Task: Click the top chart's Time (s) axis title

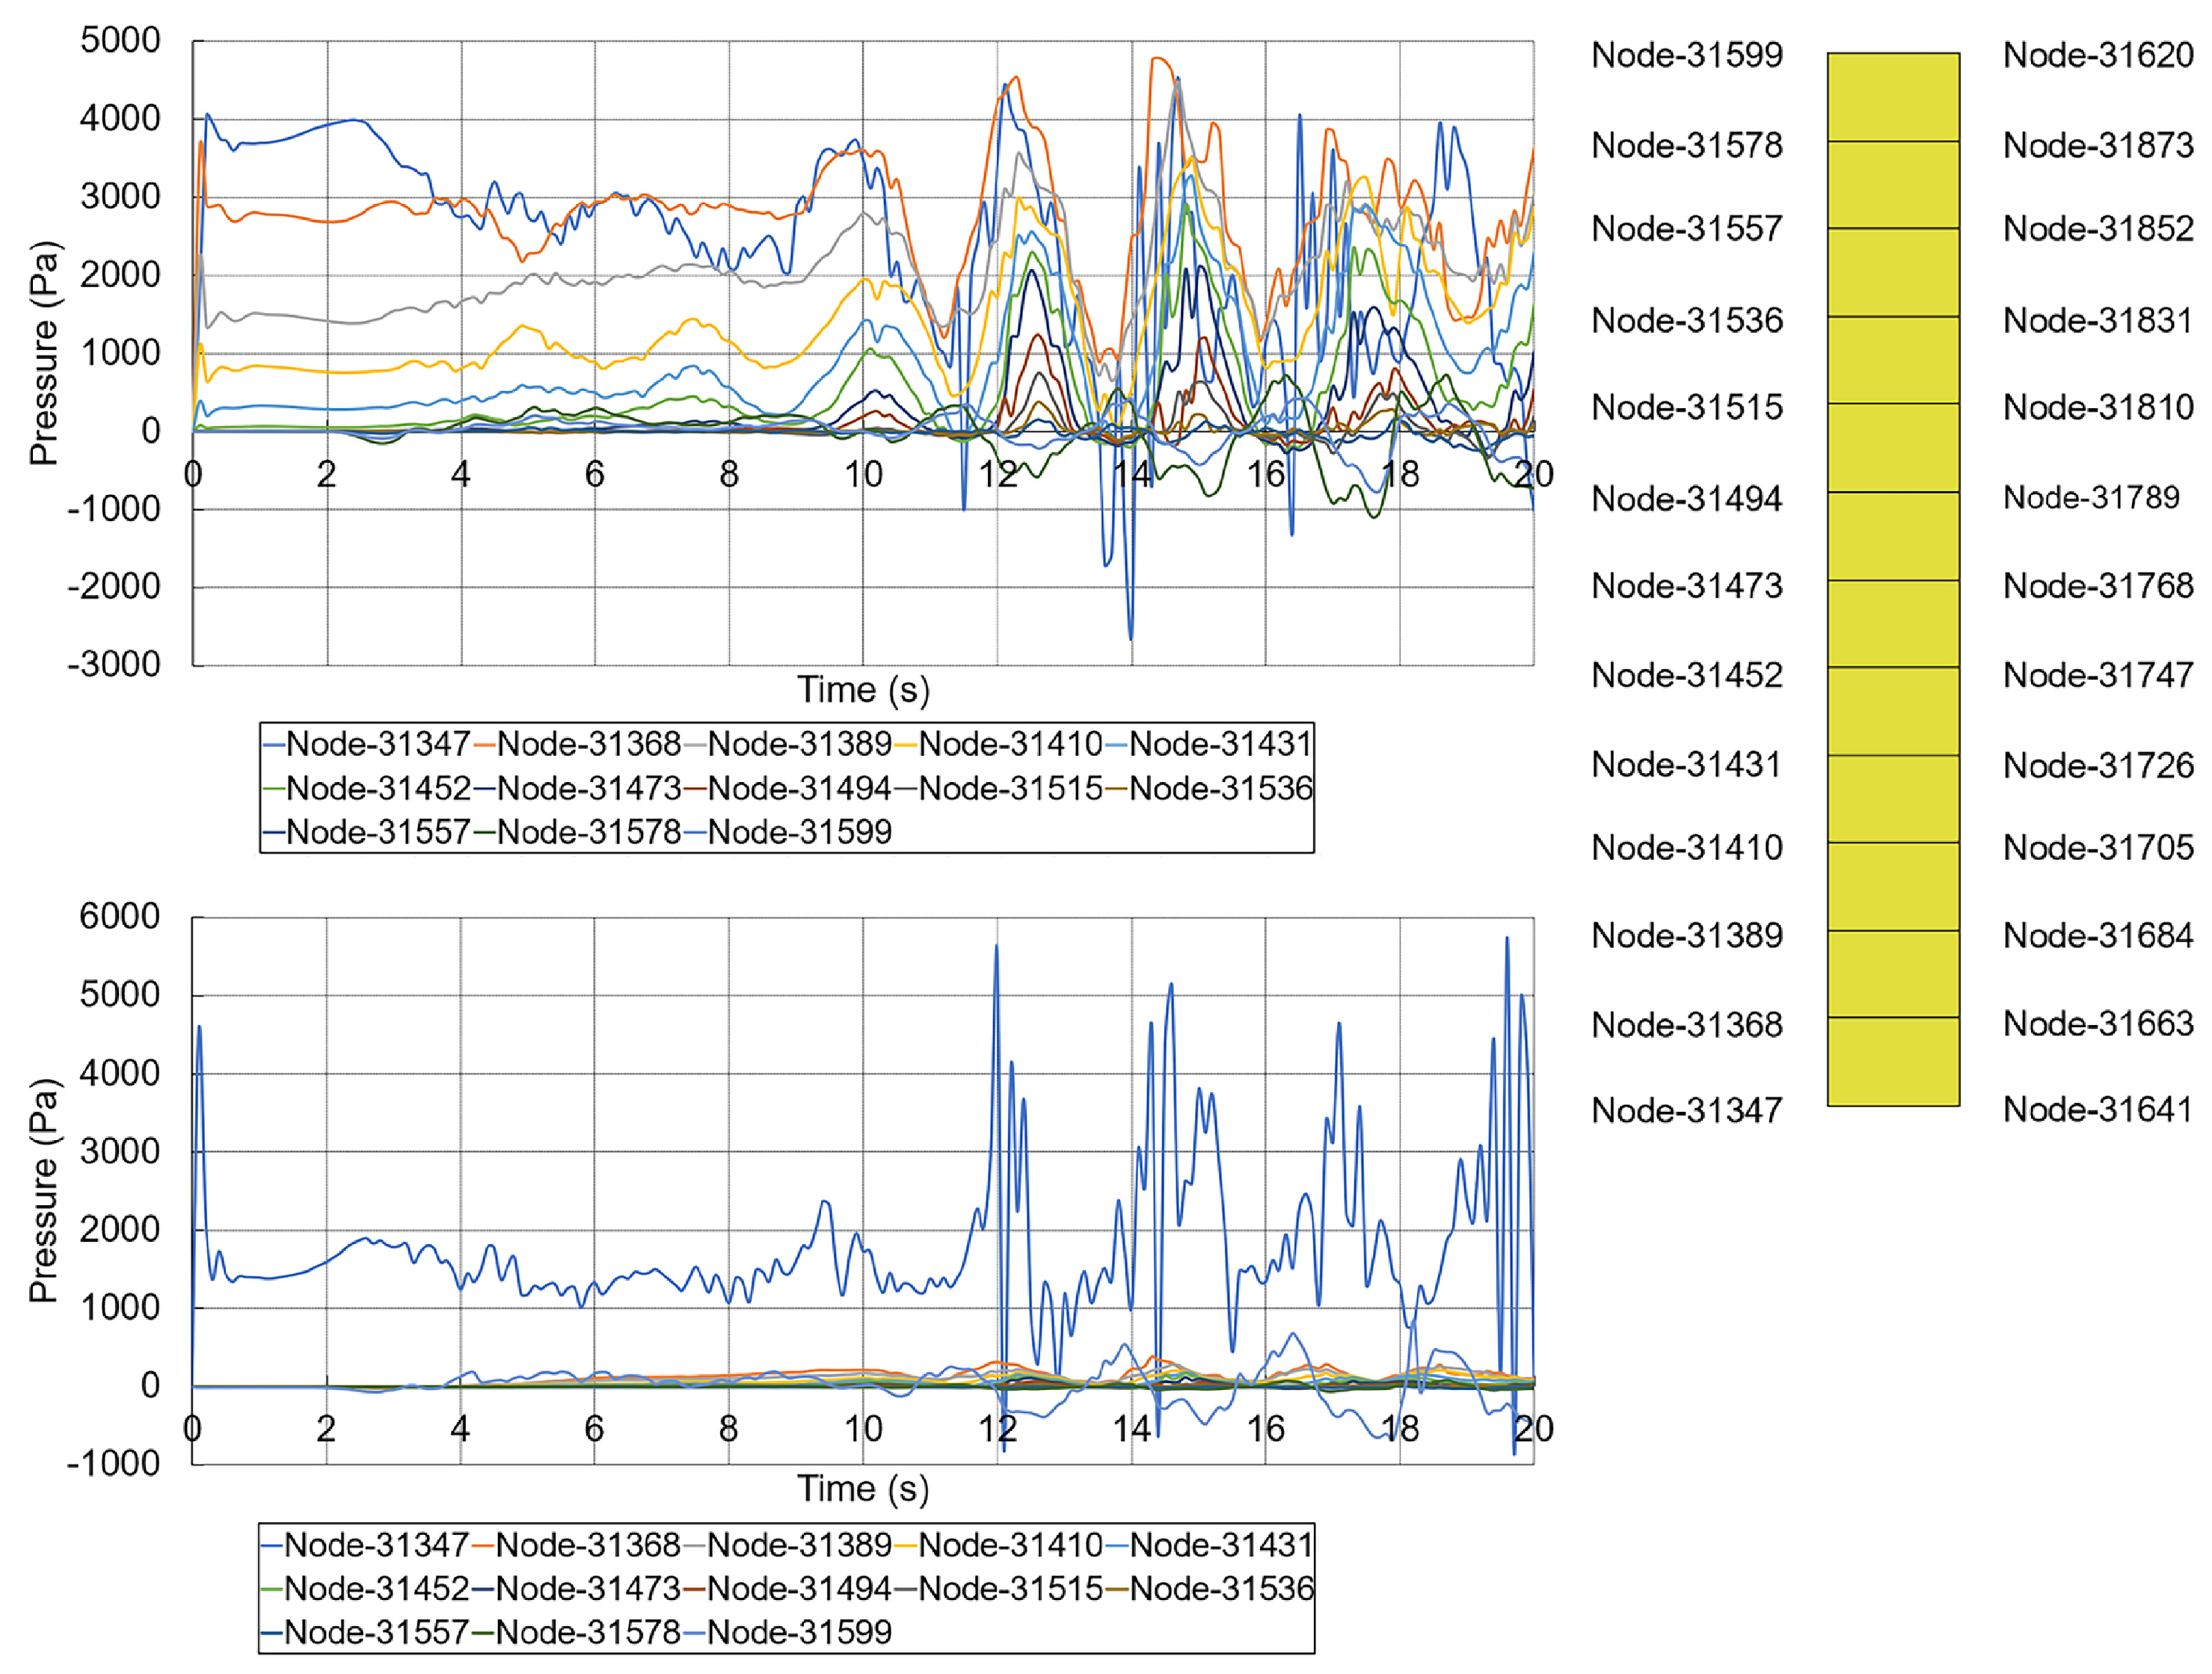Action: pos(863,690)
